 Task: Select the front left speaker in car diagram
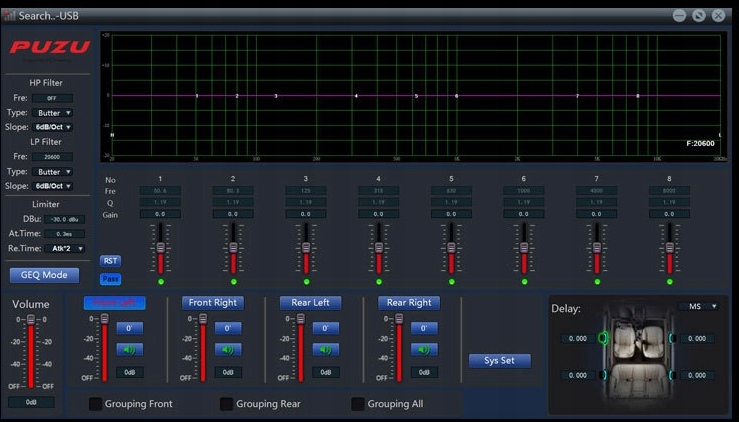(x=602, y=338)
